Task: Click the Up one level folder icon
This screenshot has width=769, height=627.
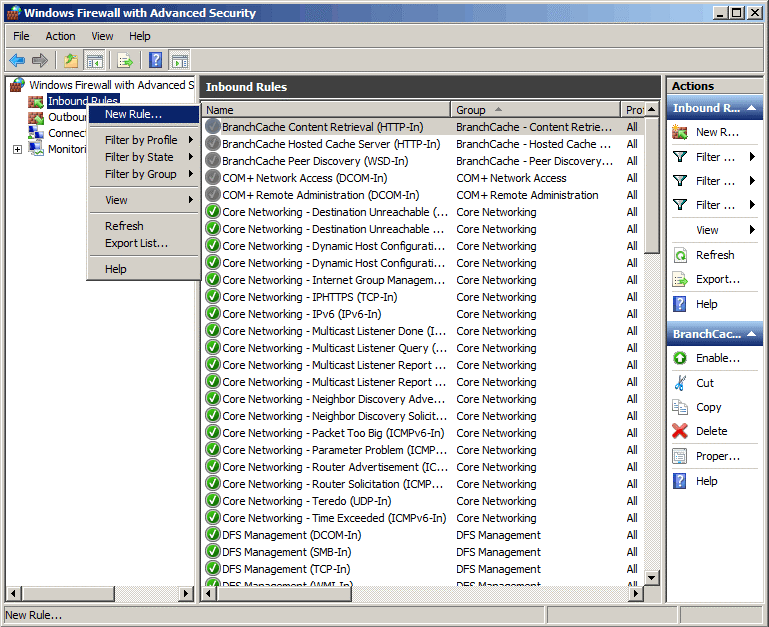Action: click(x=71, y=61)
